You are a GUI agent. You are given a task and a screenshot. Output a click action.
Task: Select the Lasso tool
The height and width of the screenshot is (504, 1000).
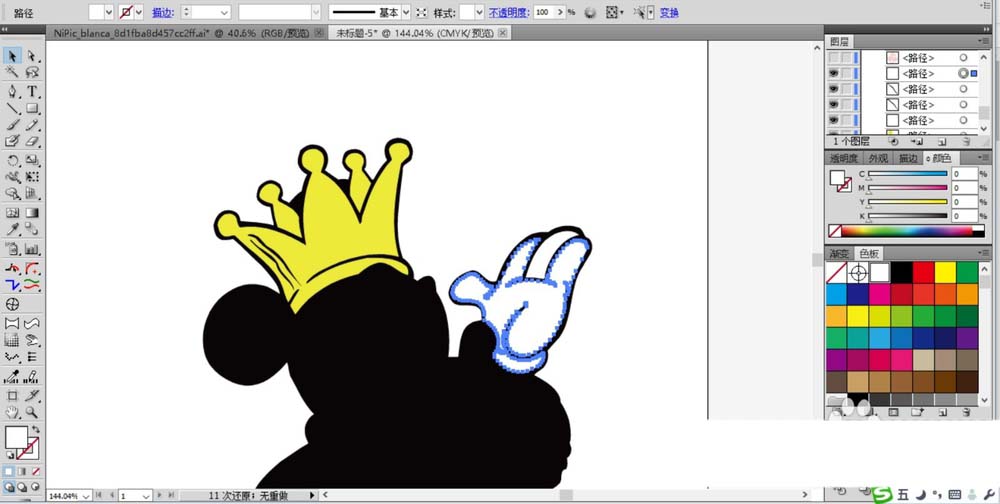32,73
